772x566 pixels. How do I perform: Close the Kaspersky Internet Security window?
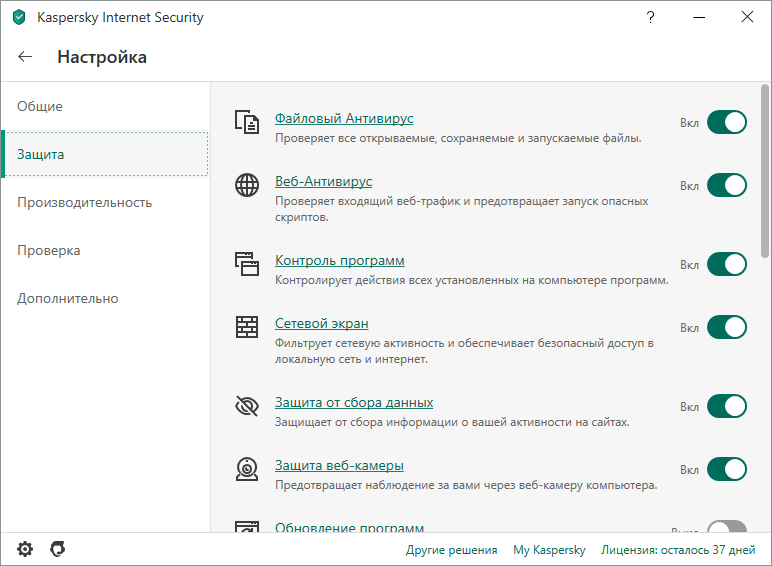pos(747,17)
